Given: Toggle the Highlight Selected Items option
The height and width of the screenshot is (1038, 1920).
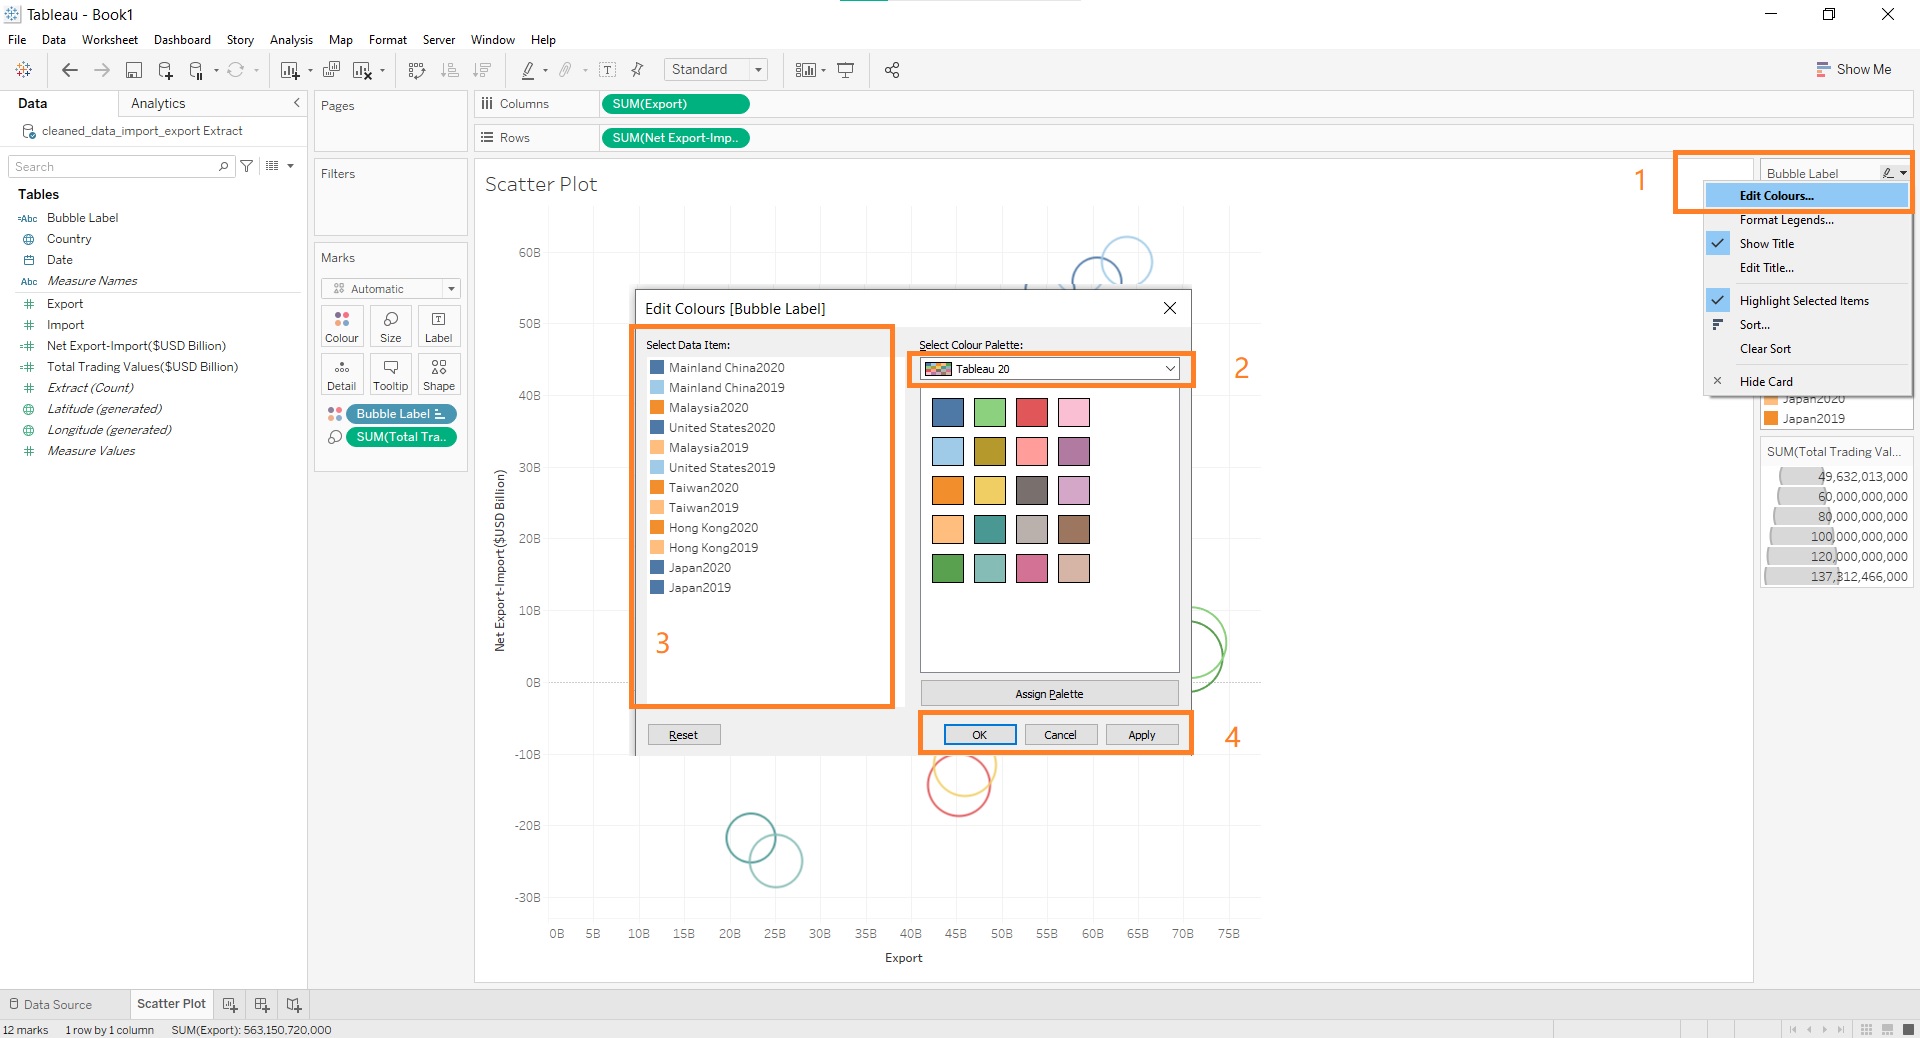Looking at the screenshot, I should coord(1804,301).
